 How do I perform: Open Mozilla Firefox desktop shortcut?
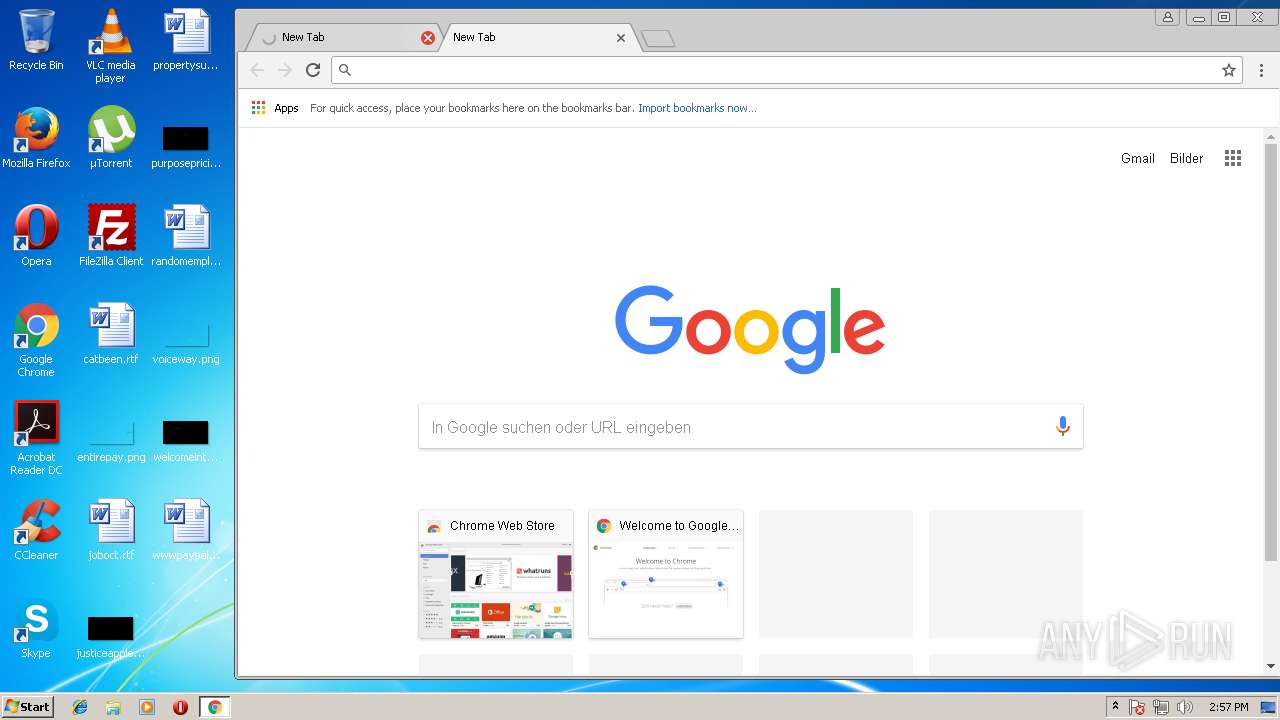[36, 138]
